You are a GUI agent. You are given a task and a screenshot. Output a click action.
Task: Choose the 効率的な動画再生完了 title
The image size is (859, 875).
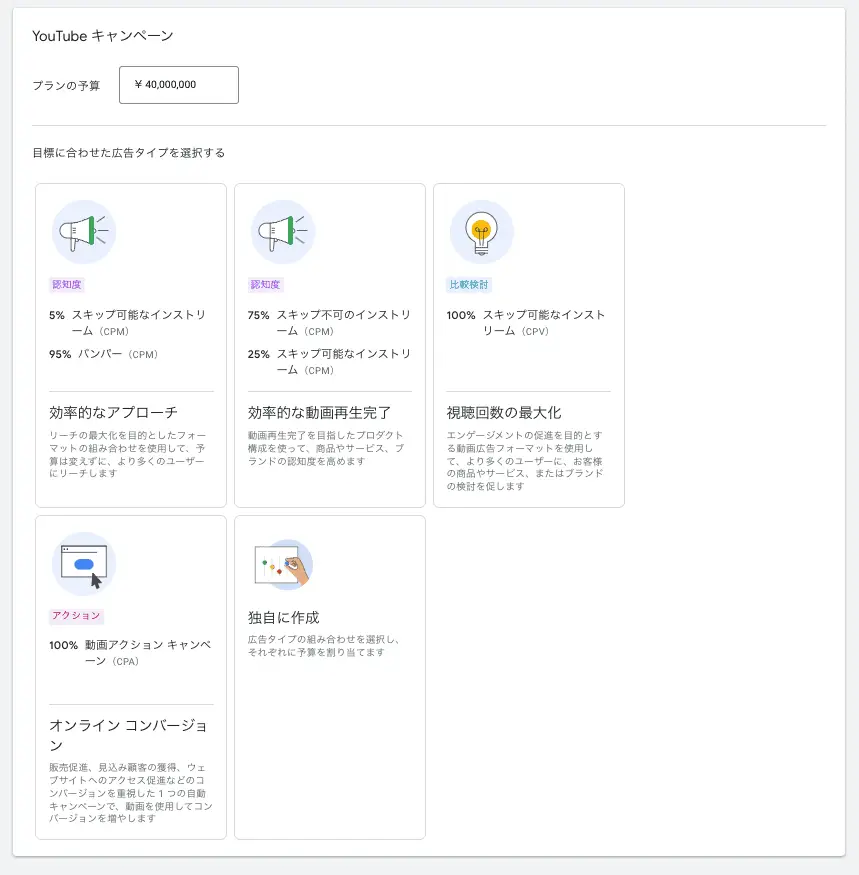(x=319, y=412)
